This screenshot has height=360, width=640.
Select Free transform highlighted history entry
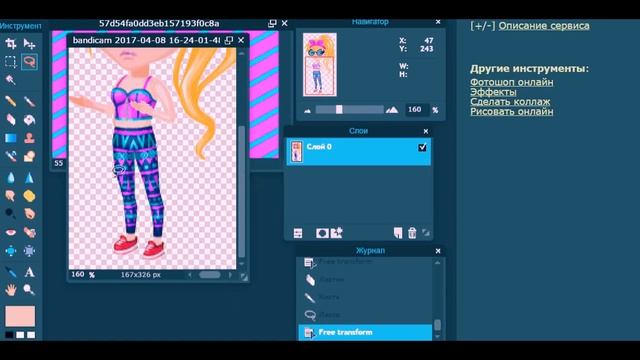(x=365, y=333)
